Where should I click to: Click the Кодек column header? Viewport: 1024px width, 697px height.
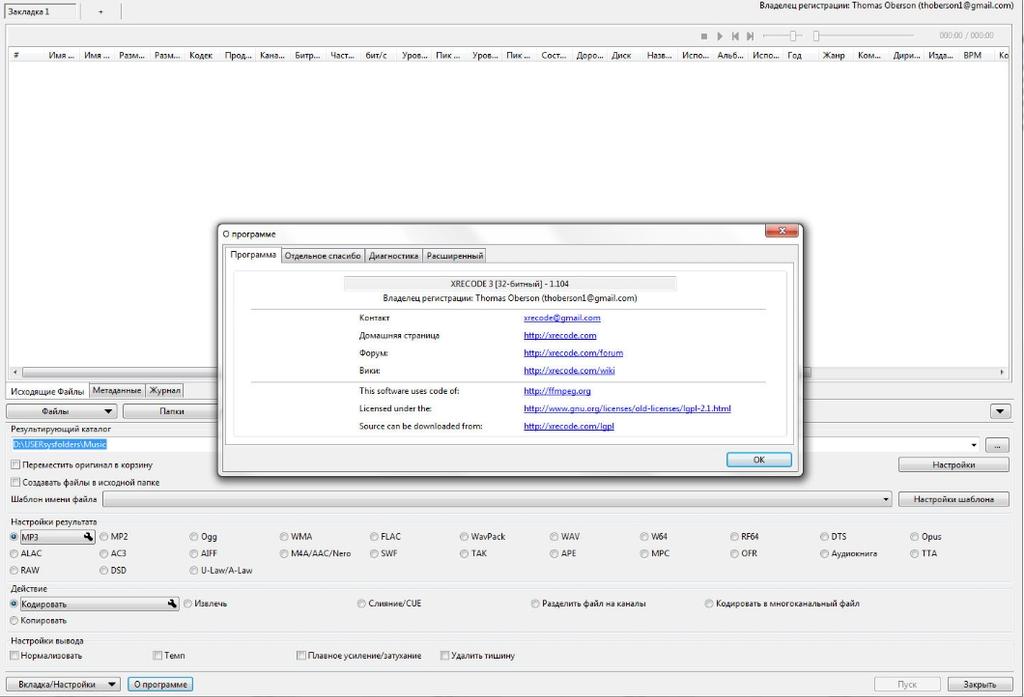click(200, 56)
